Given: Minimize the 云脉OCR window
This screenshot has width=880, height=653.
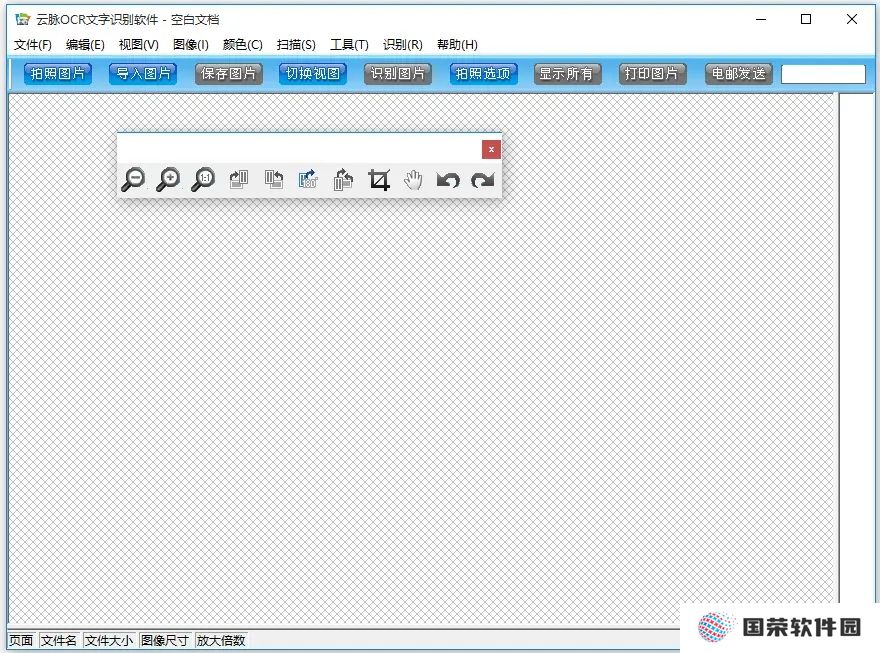Looking at the screenshot, I should (761, 19).
